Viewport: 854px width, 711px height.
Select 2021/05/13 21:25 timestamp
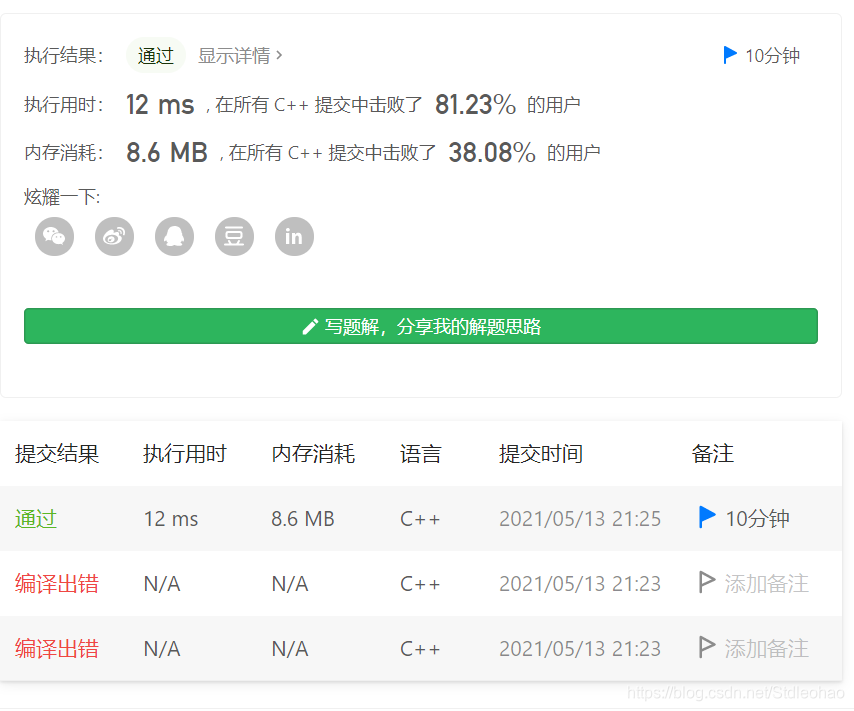(580, 519)
